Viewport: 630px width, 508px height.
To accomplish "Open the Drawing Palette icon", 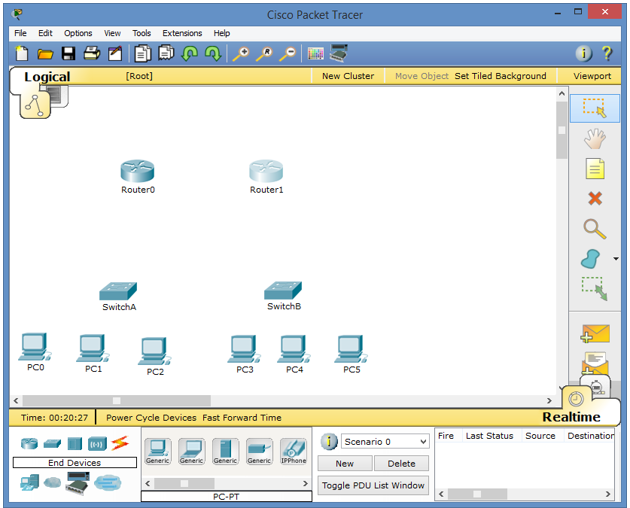I will point(315,53).
